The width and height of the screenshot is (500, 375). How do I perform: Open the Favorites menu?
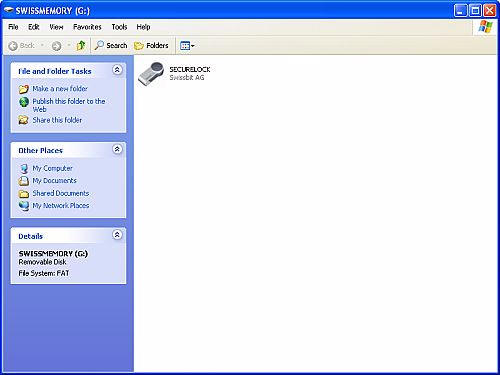[87, 27]
